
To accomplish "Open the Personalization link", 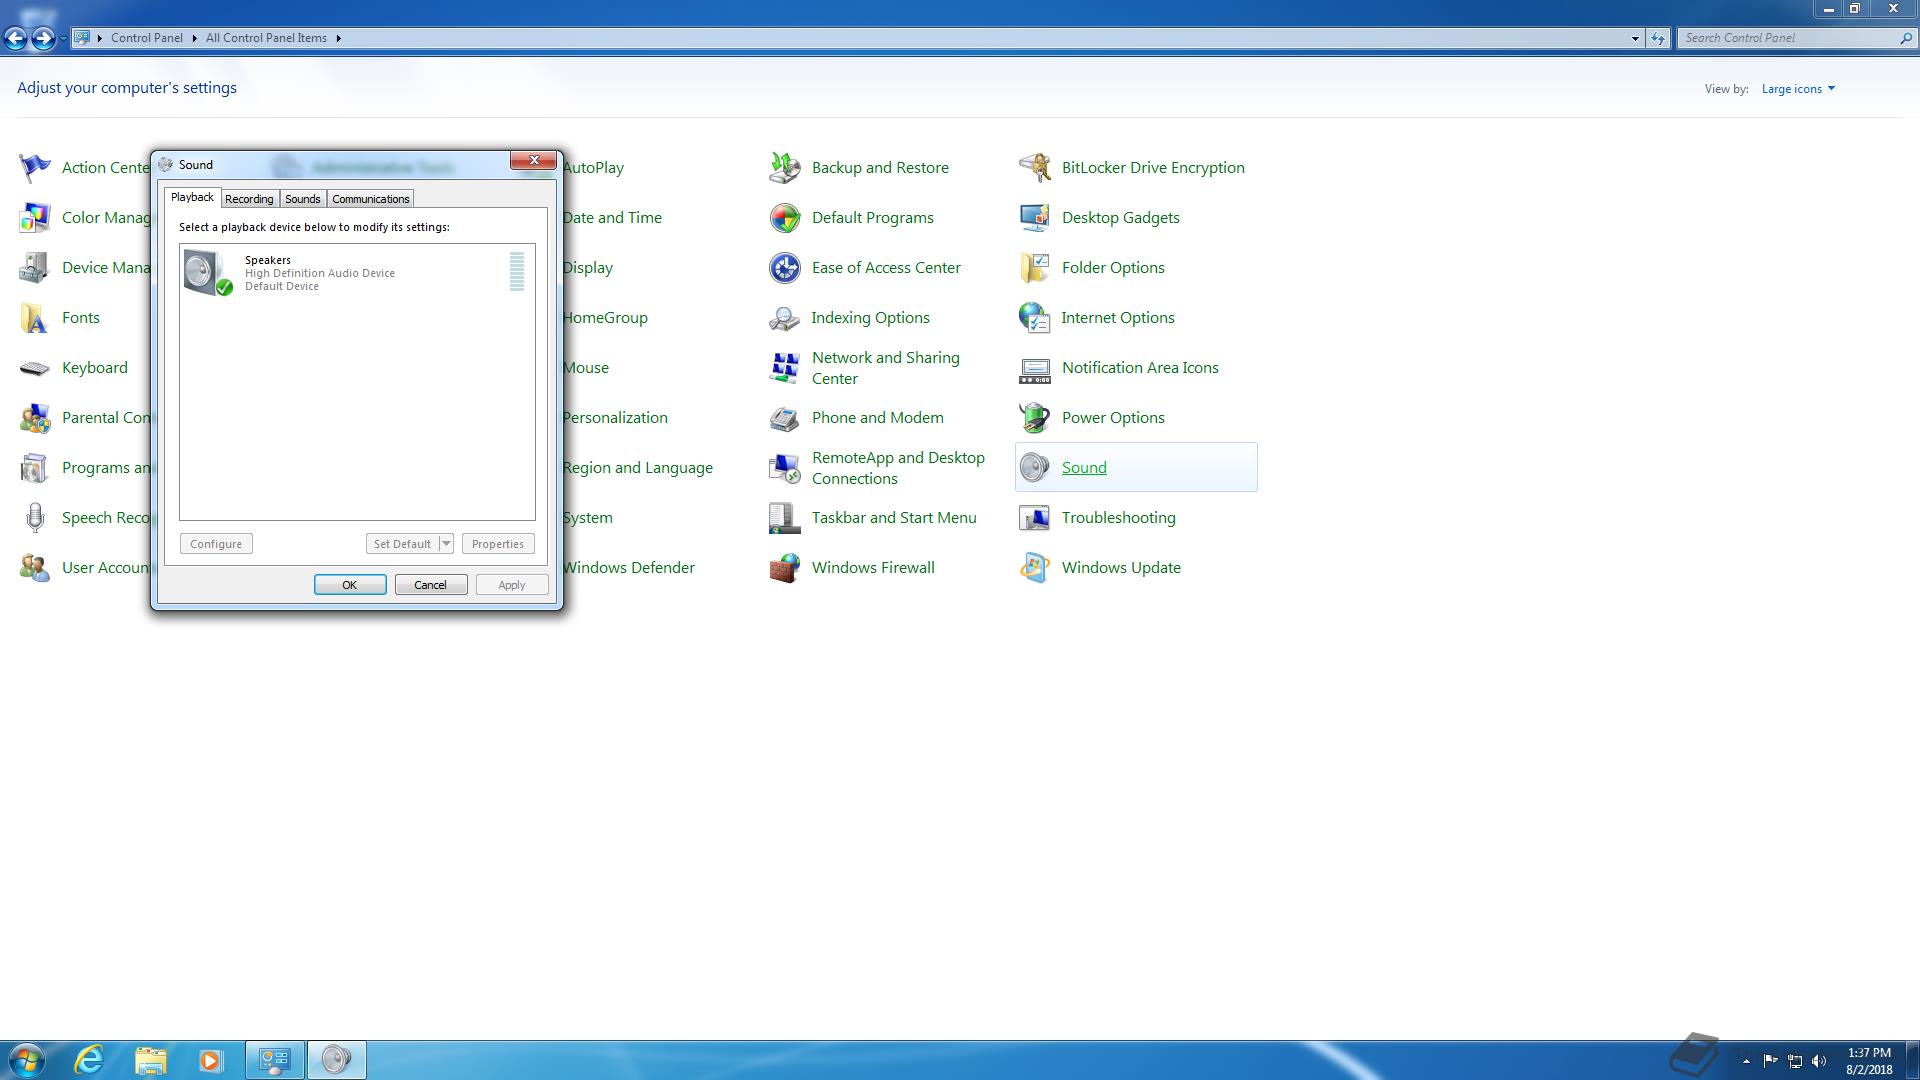I will (614, 418).
